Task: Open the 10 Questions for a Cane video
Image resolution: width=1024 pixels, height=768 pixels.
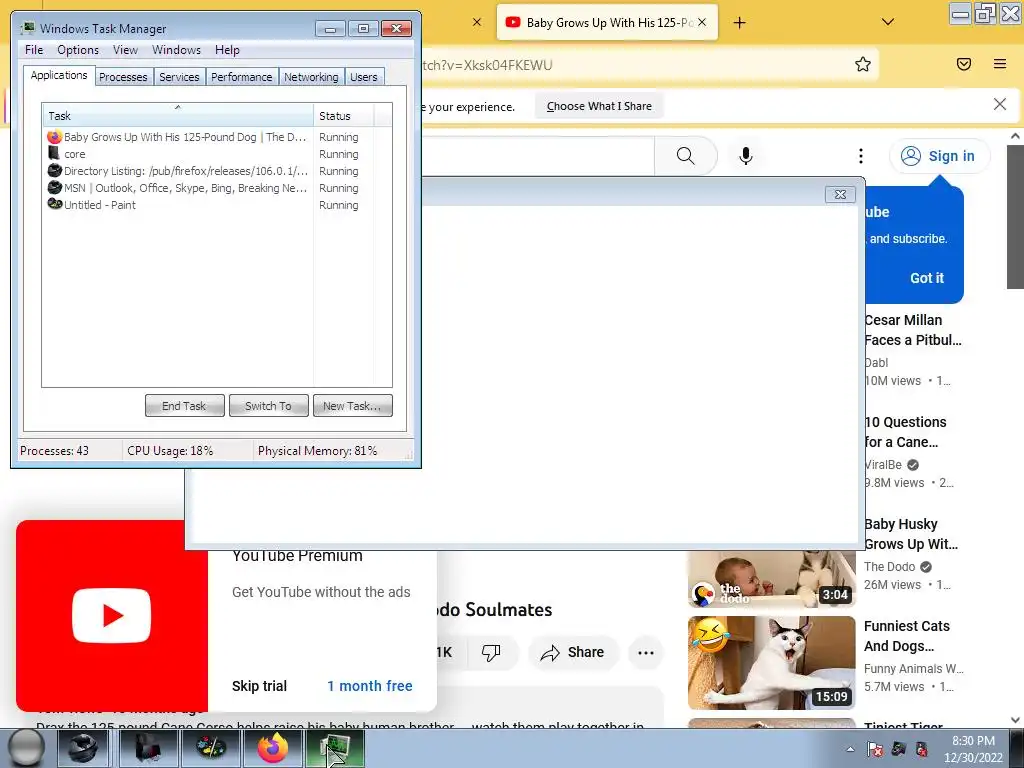Action: (904, 432)
